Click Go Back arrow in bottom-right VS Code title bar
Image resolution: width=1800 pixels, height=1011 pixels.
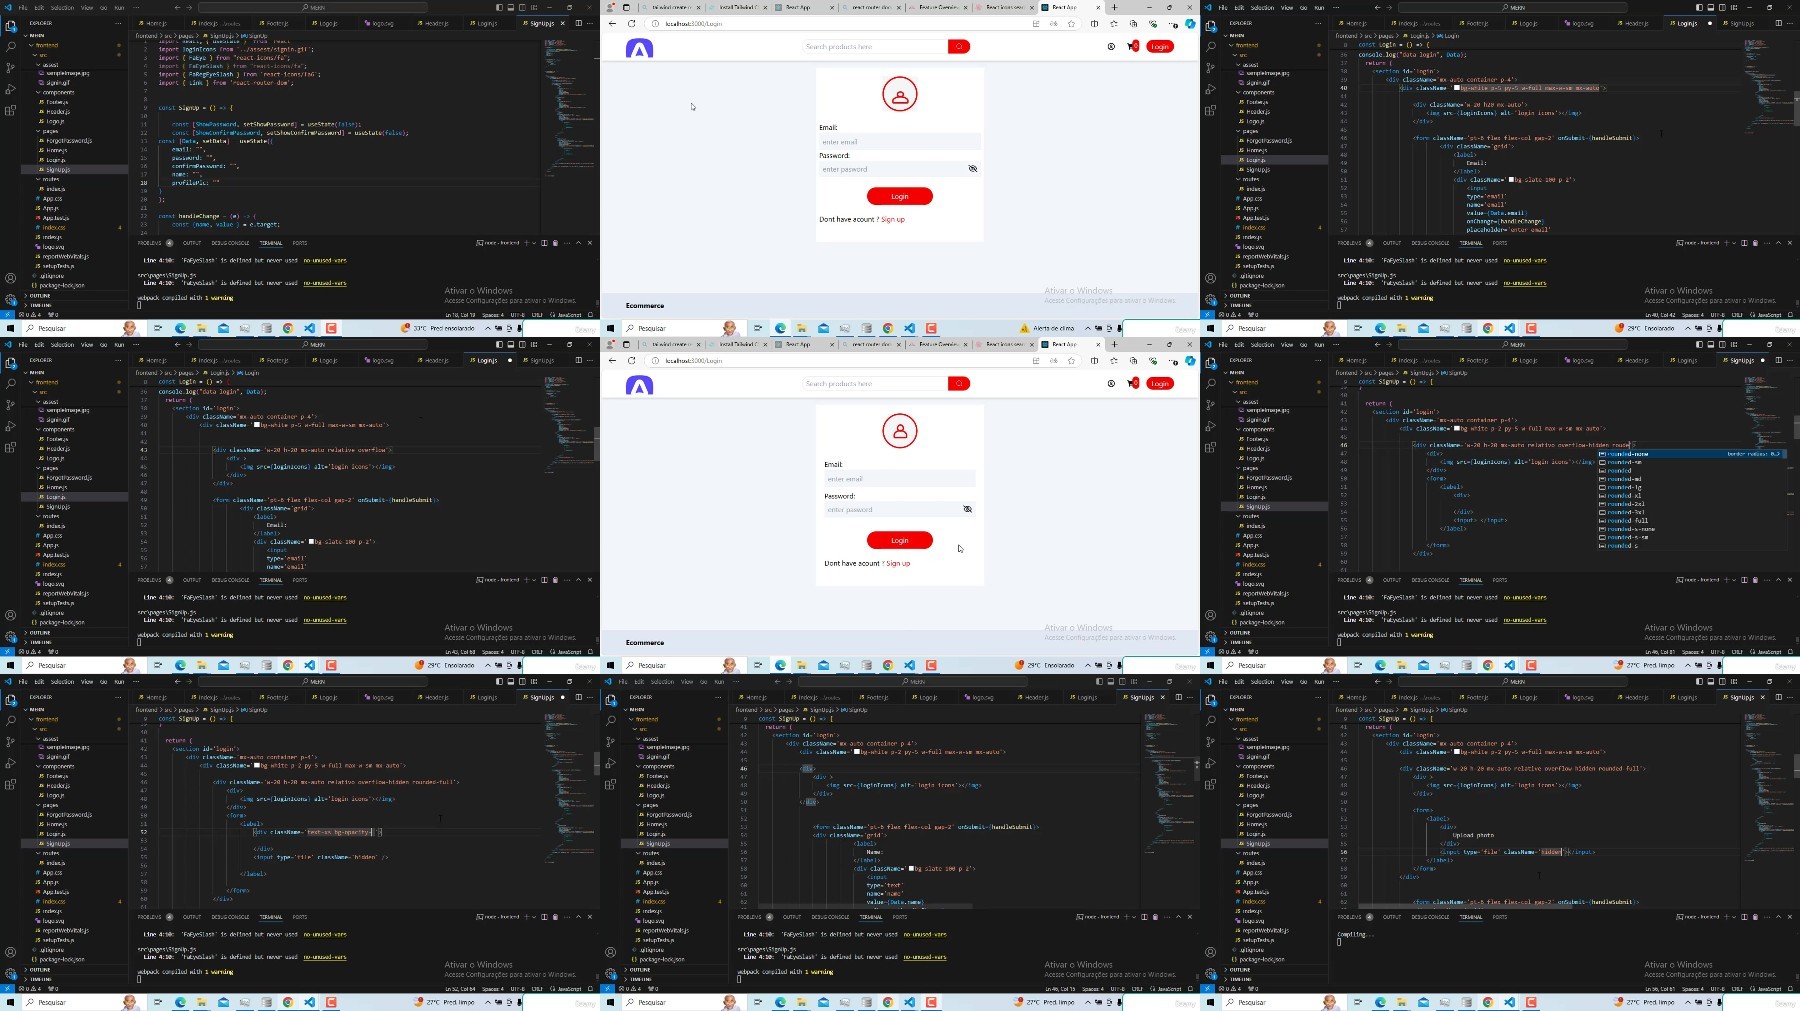click(1377, 681)
